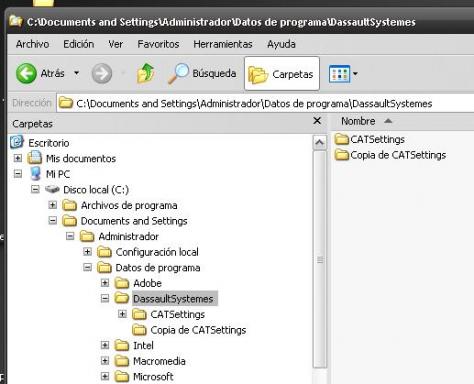Image resolution: width=474 pixels, height=384 pixels.
Task: Open Búsqueda search tool
Action: (x=202, y=73)
